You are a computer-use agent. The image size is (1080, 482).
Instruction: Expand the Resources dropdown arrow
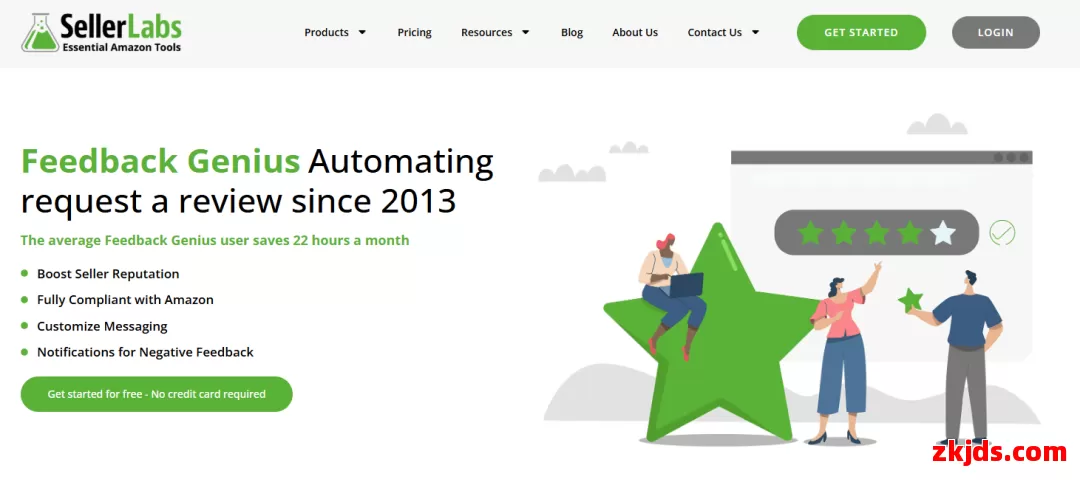(526, 33)
